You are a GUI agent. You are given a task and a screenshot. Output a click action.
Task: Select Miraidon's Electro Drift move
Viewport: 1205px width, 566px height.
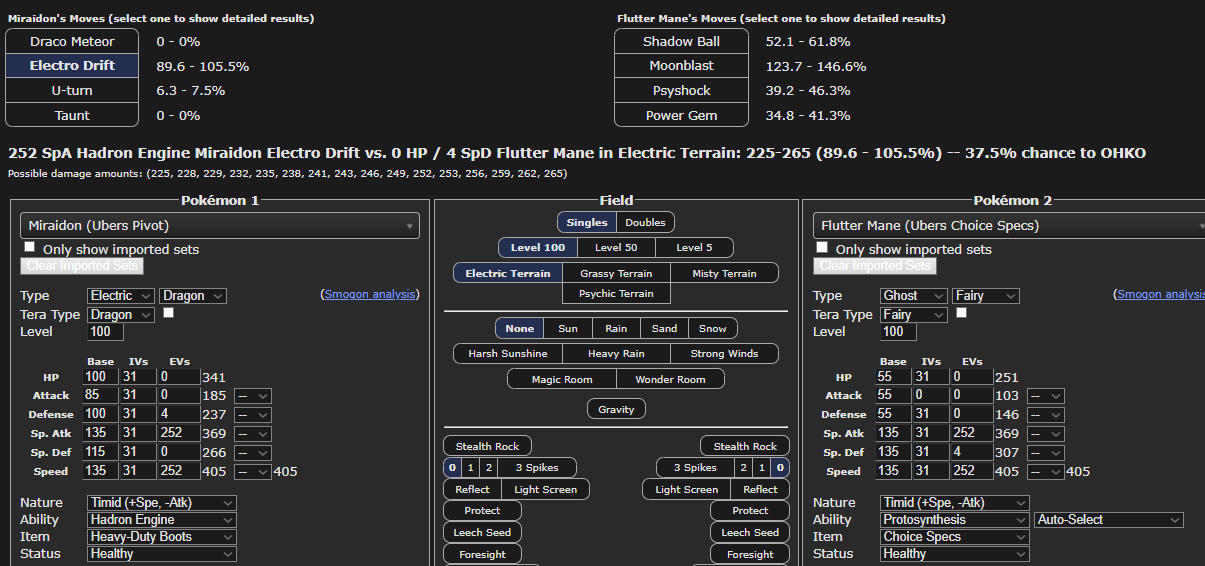(x=72, y=66)
